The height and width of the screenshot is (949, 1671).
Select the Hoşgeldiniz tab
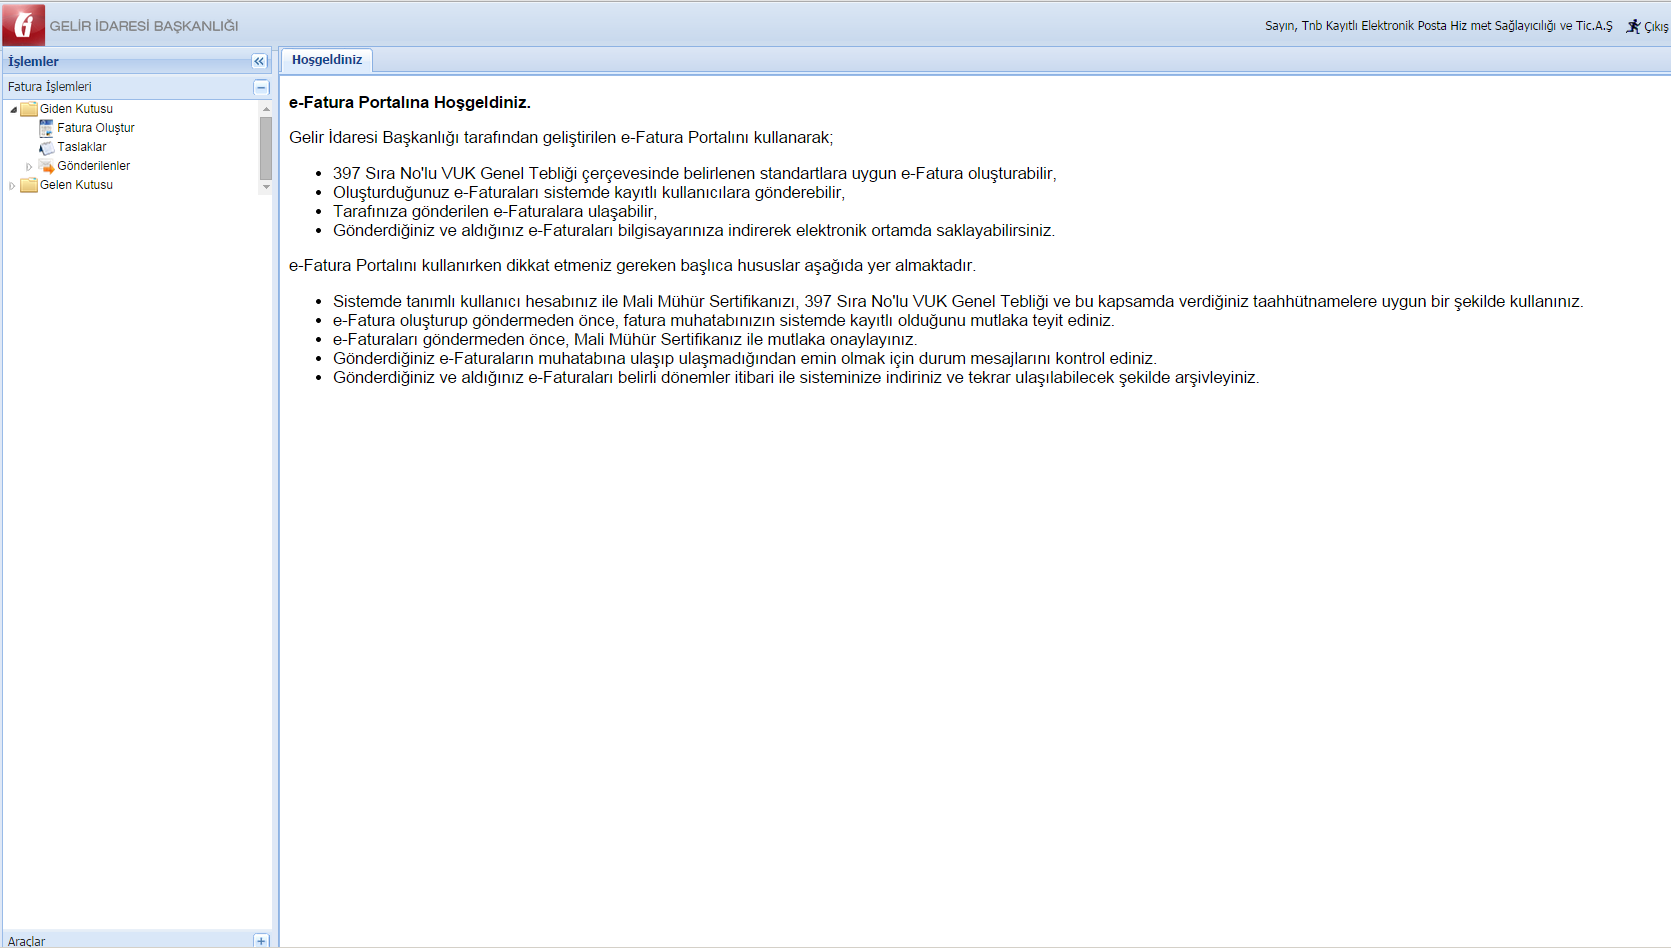pyautogui.click(x=327, y=60)
